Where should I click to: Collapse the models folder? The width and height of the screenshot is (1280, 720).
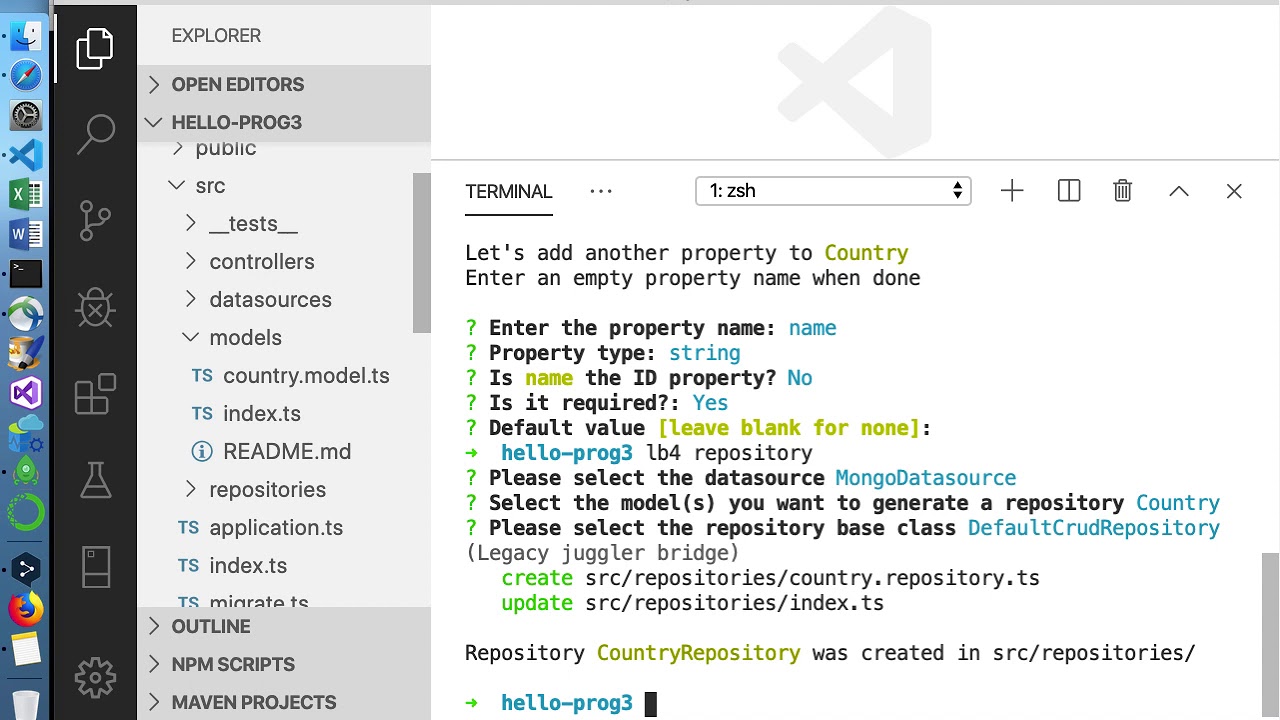click(245, 337)
